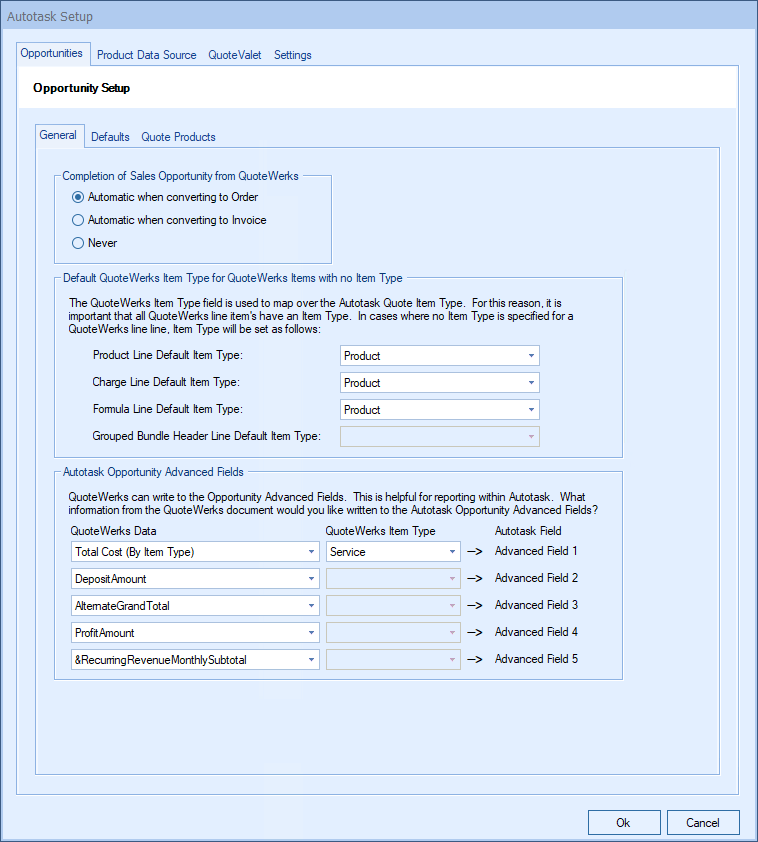
Task: Choose the 'Never' completion option
Action: [79, 243]
